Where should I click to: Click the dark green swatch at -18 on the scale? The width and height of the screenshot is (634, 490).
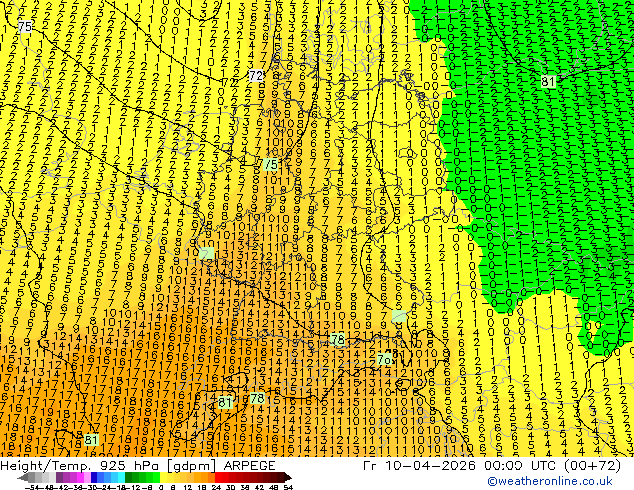pyautogui.click(x=129, y=477)
